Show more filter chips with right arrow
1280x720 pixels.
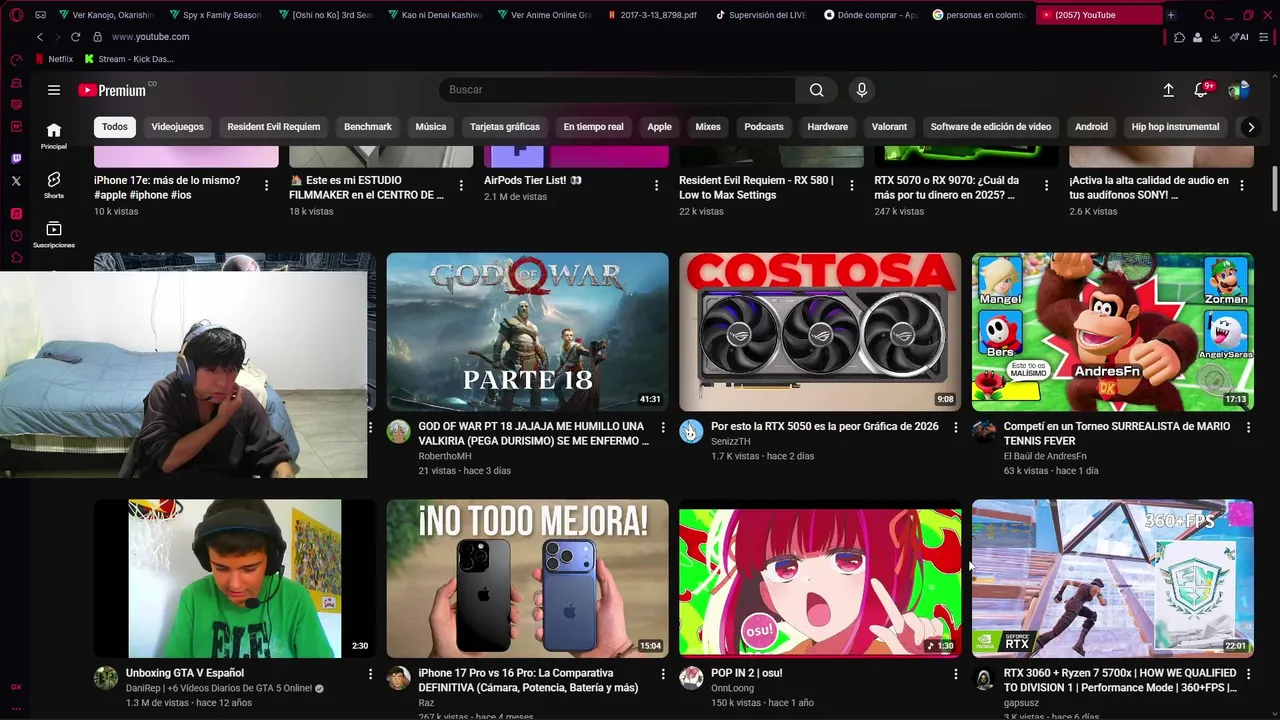click(x=1250, y=127)
